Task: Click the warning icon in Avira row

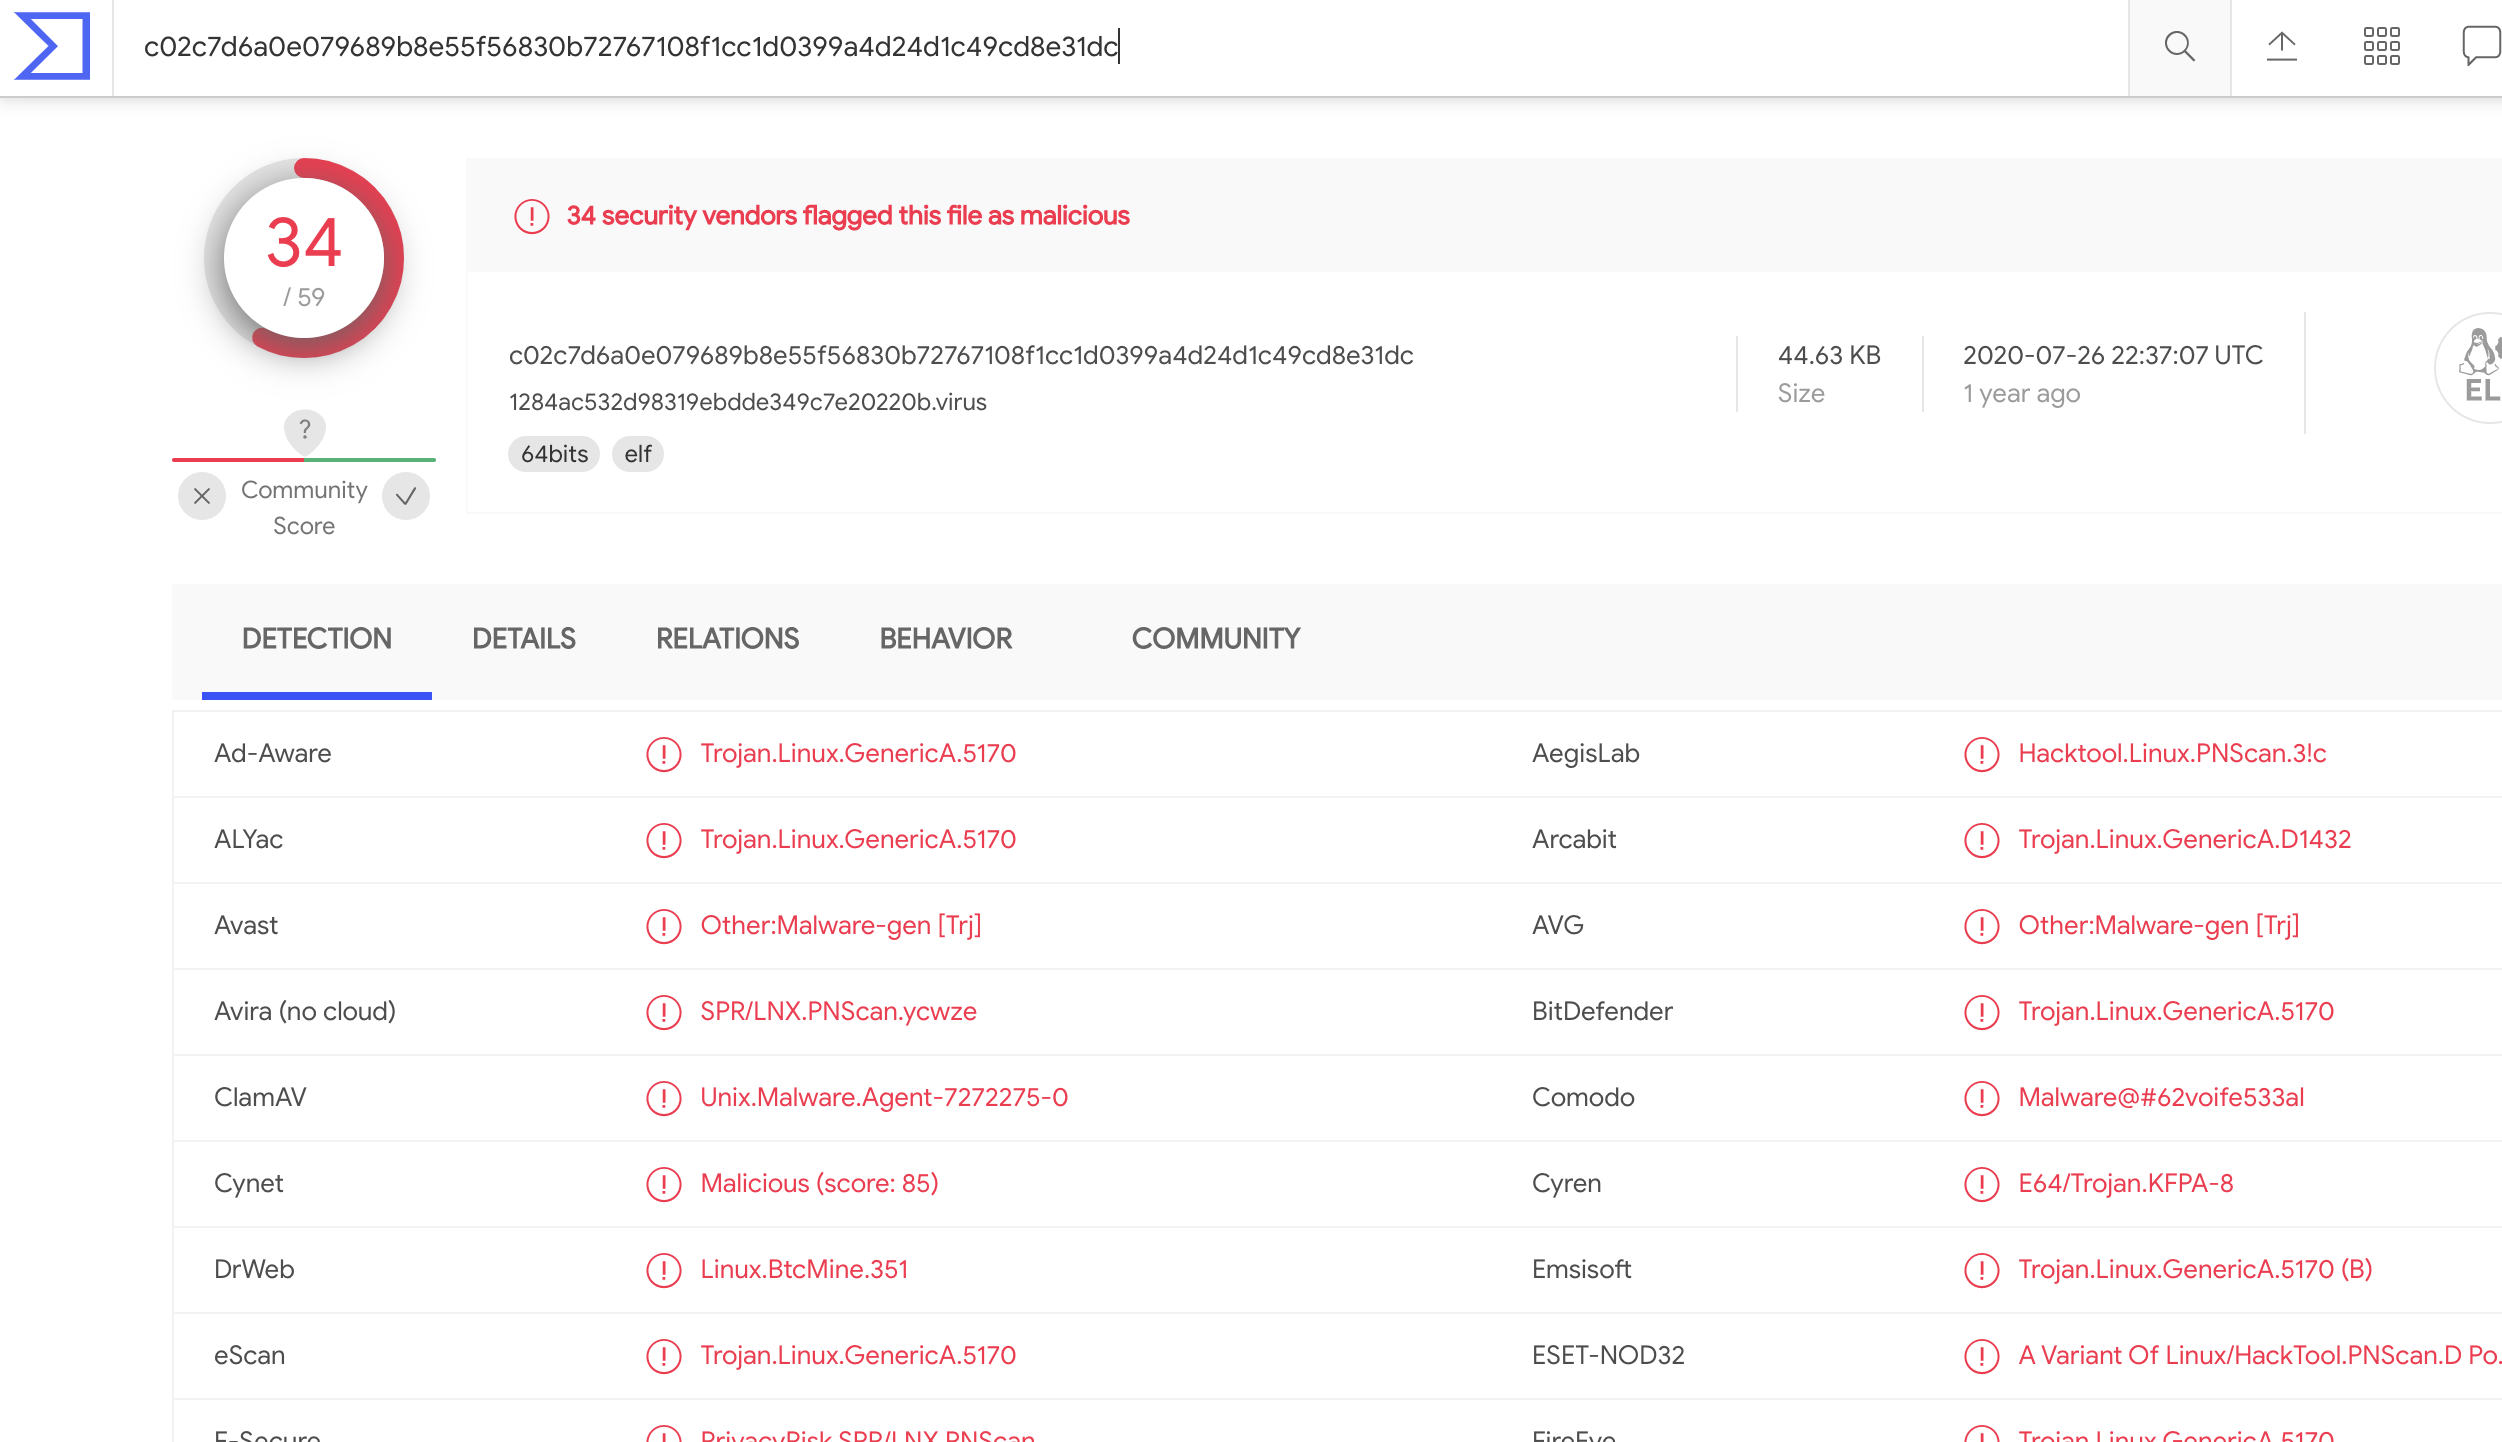Action: tap(663, 1012)
